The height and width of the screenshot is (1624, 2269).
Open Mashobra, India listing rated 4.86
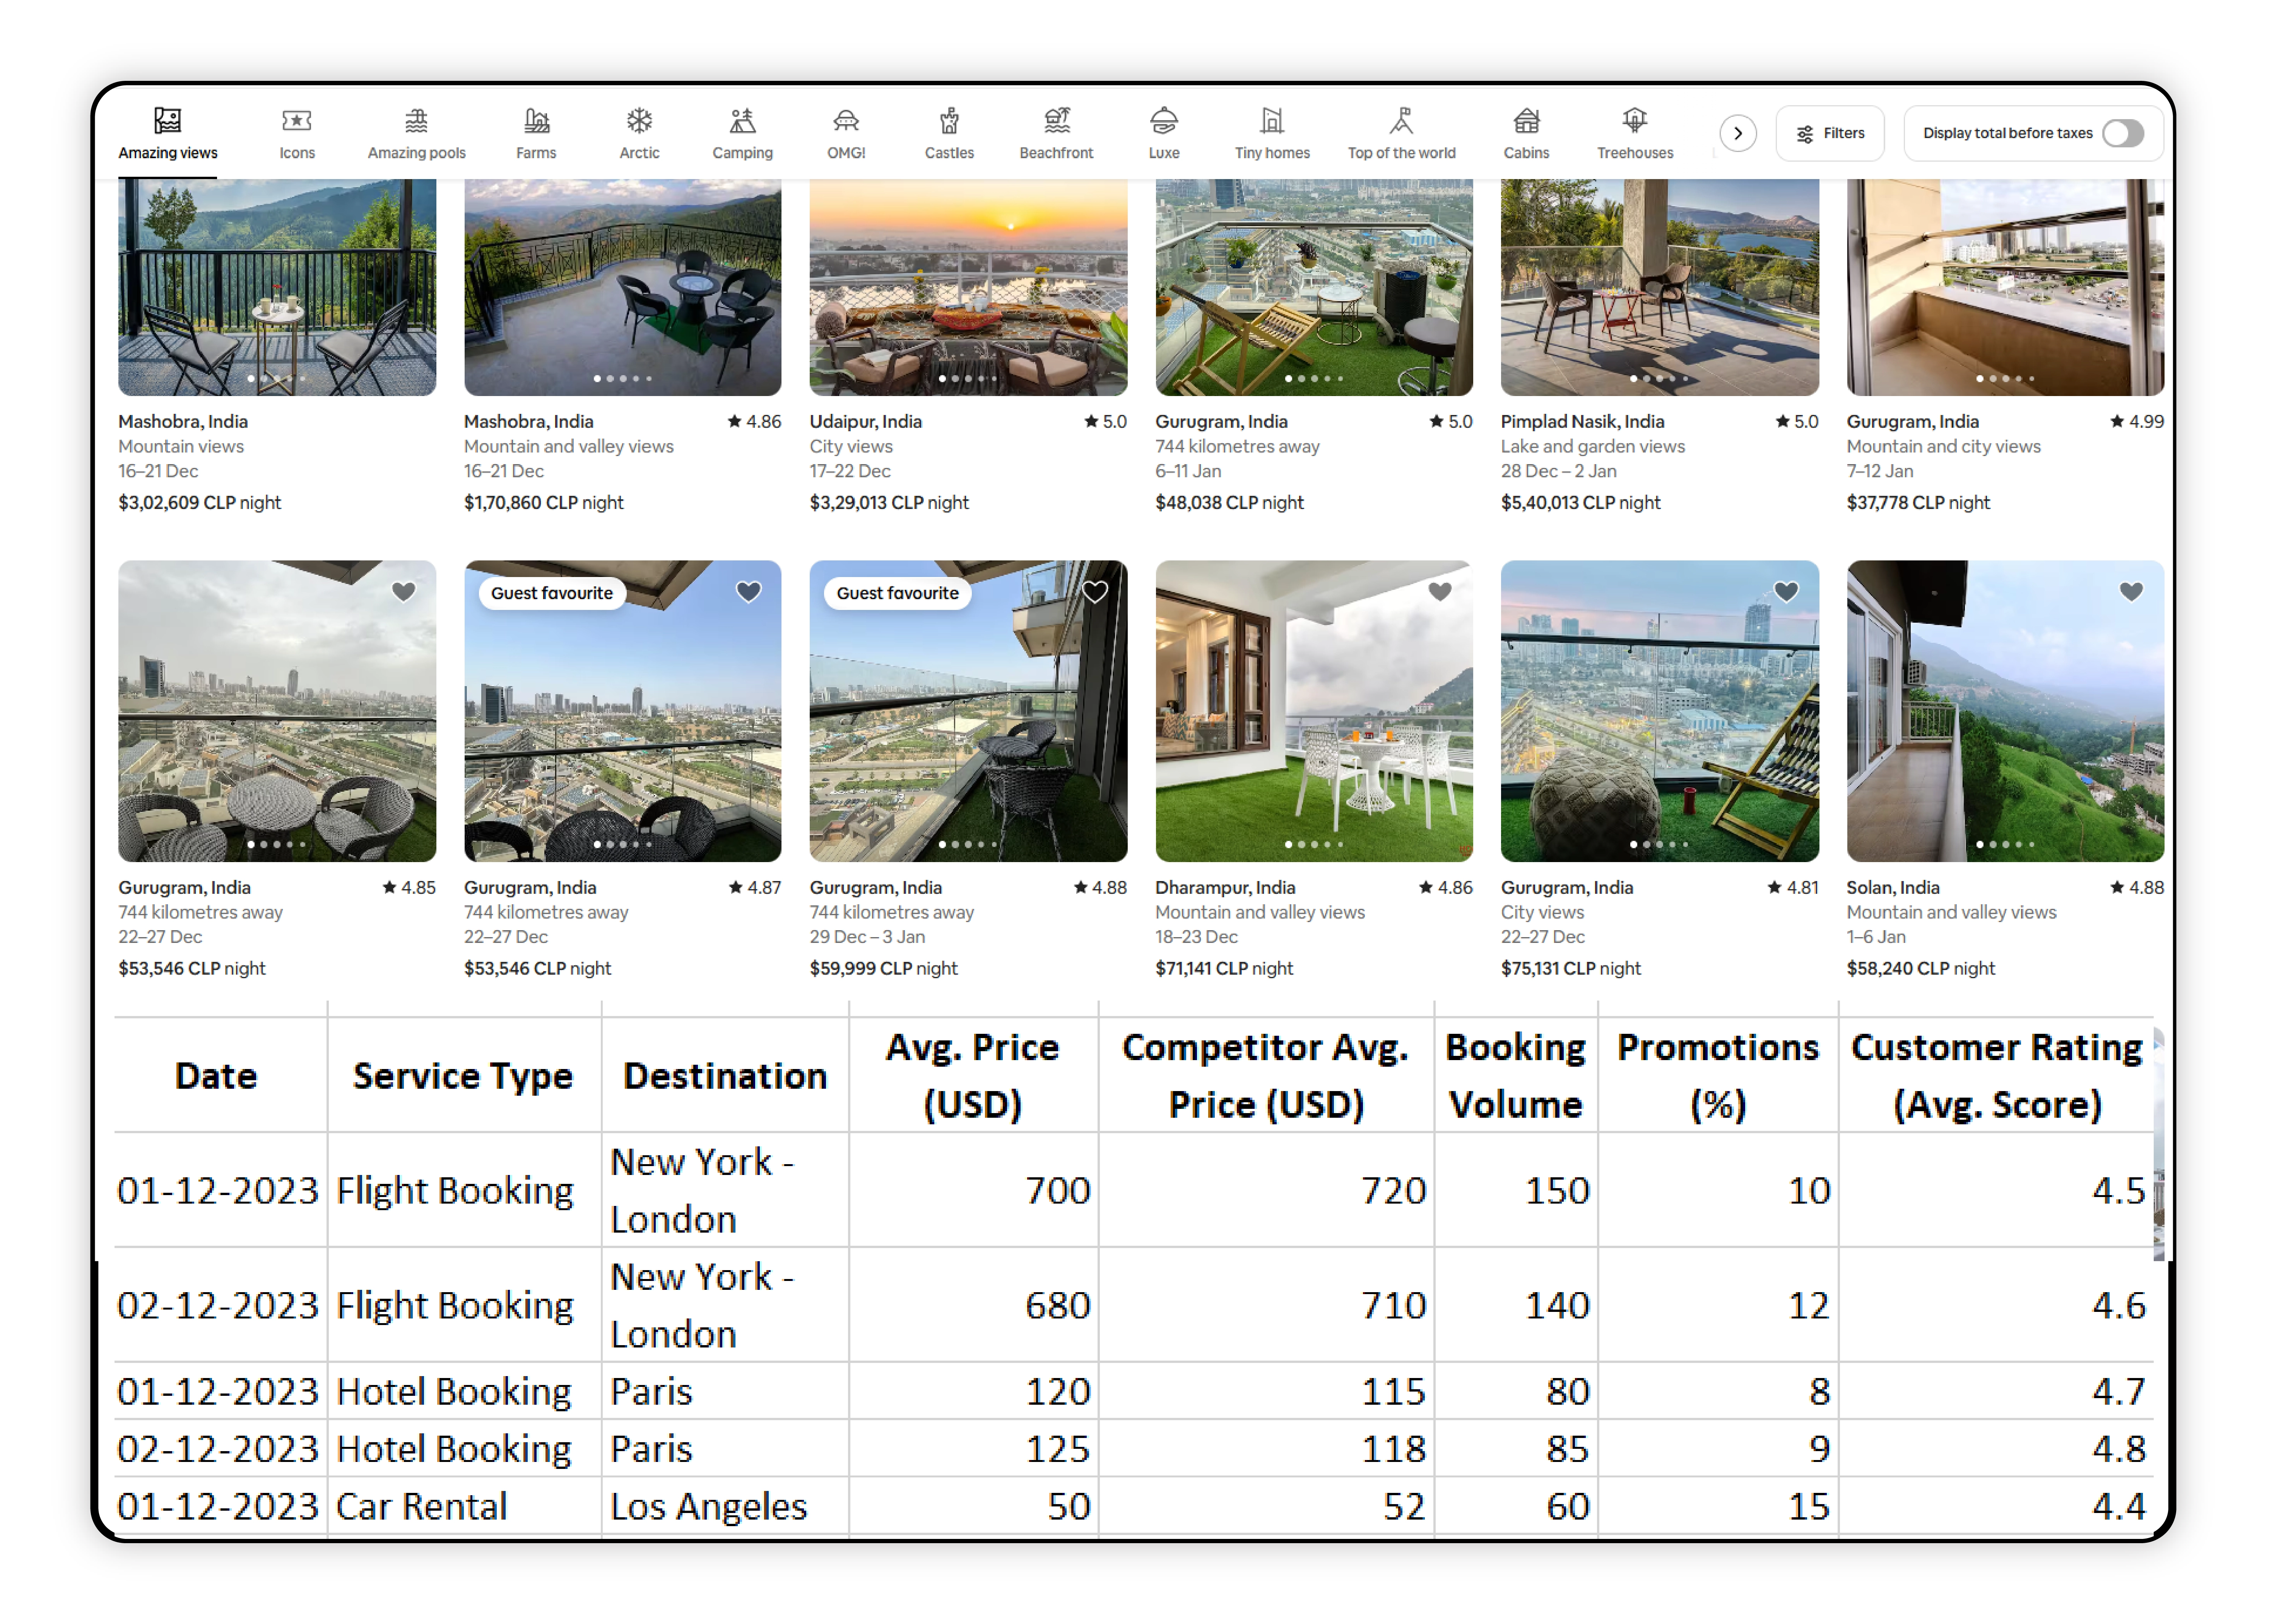click(x=529, y=421)
